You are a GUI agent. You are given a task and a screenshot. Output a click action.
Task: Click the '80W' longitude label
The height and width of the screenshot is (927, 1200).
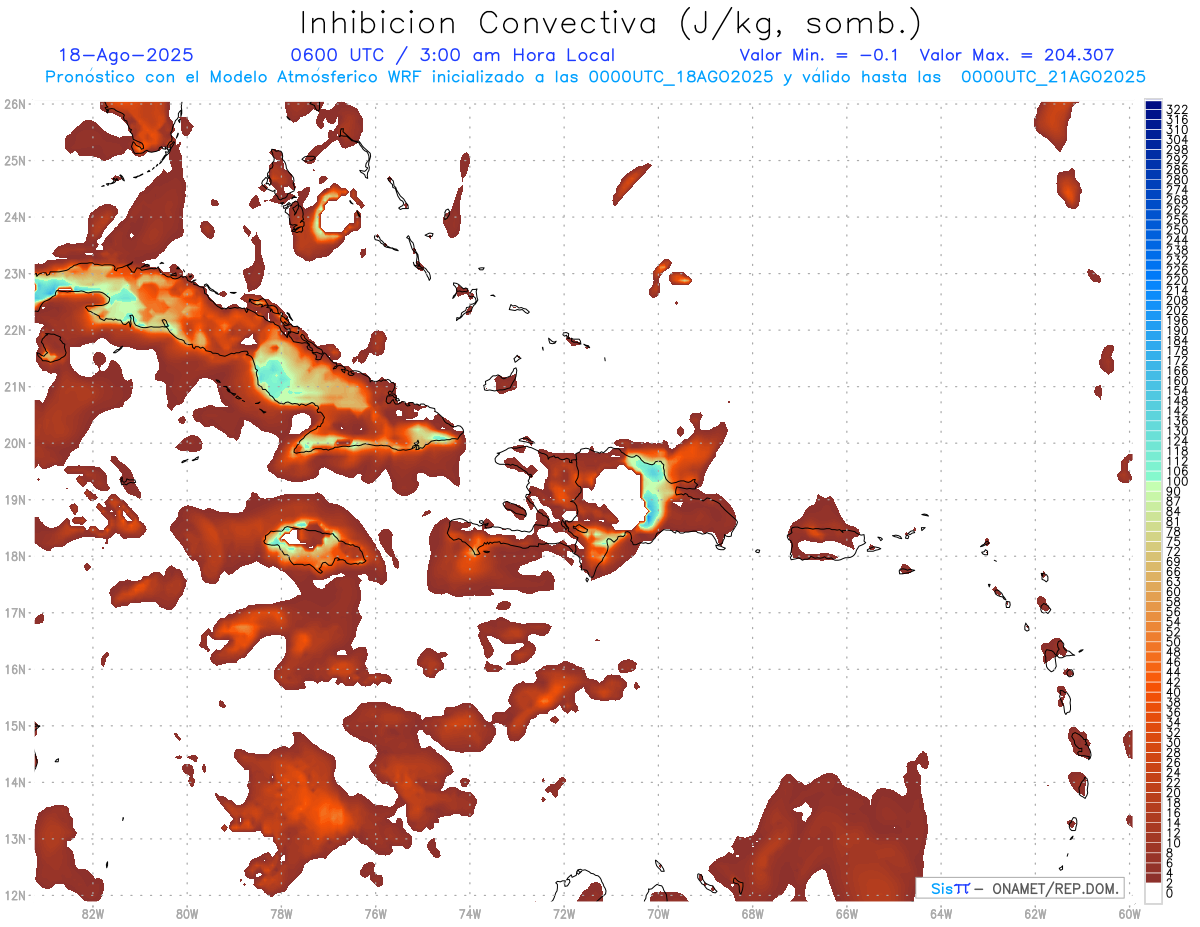(x=187, y=912)
